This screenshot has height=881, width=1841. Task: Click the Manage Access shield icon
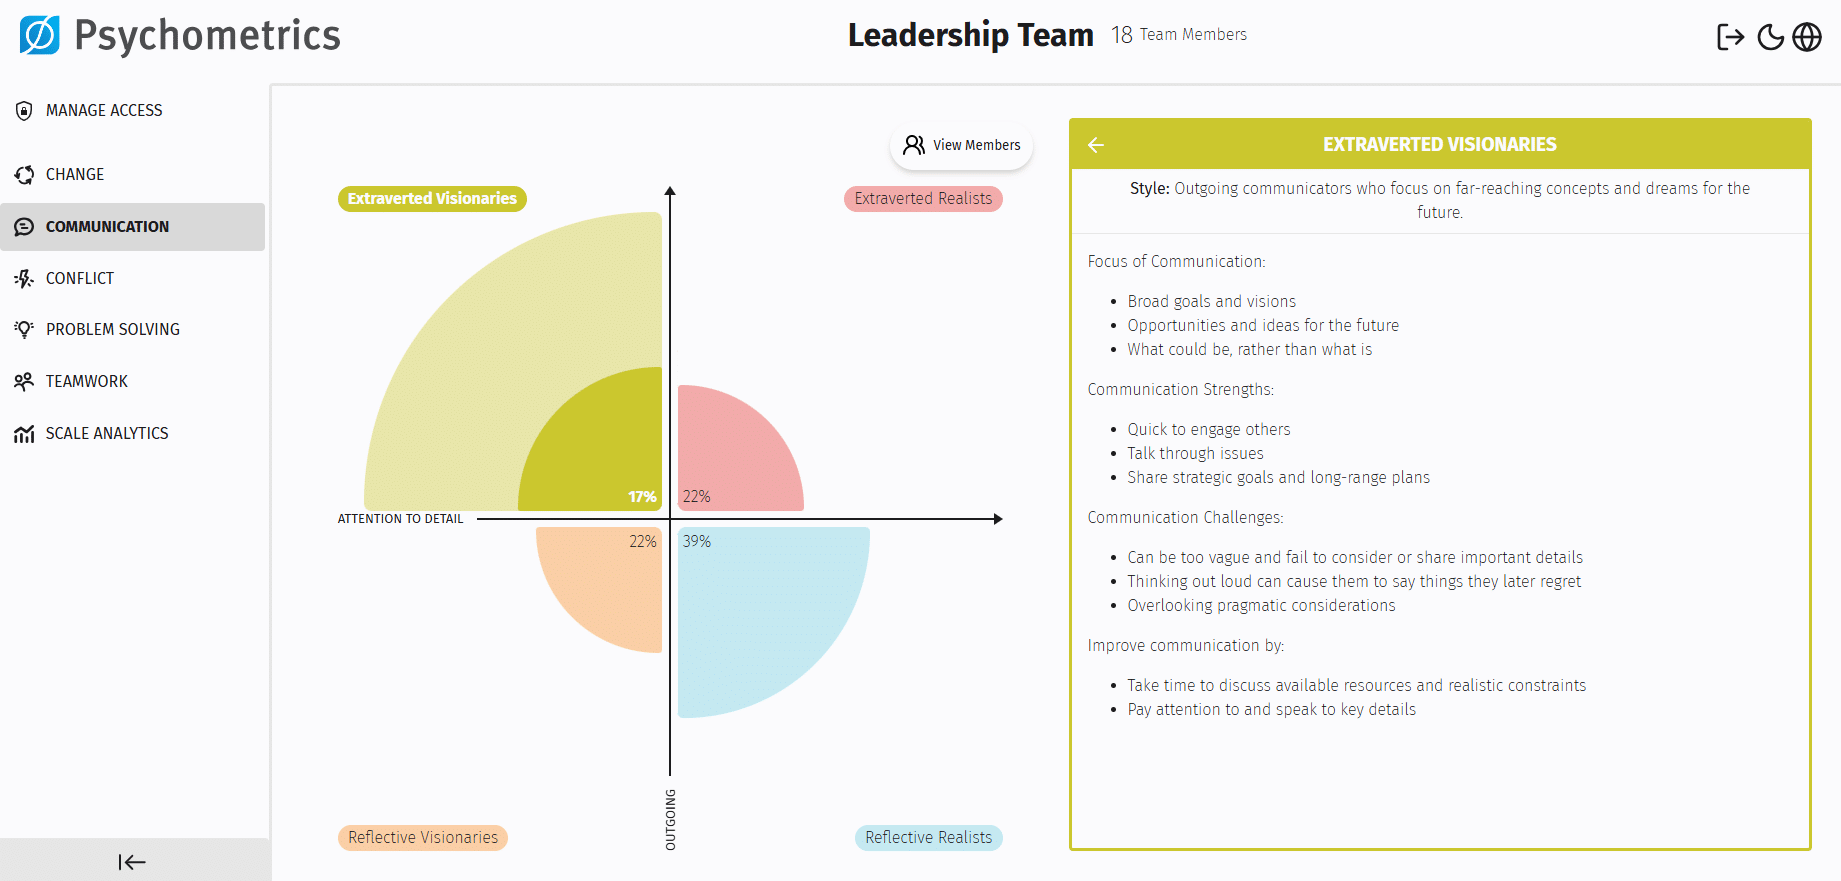(x=24, y=111)
